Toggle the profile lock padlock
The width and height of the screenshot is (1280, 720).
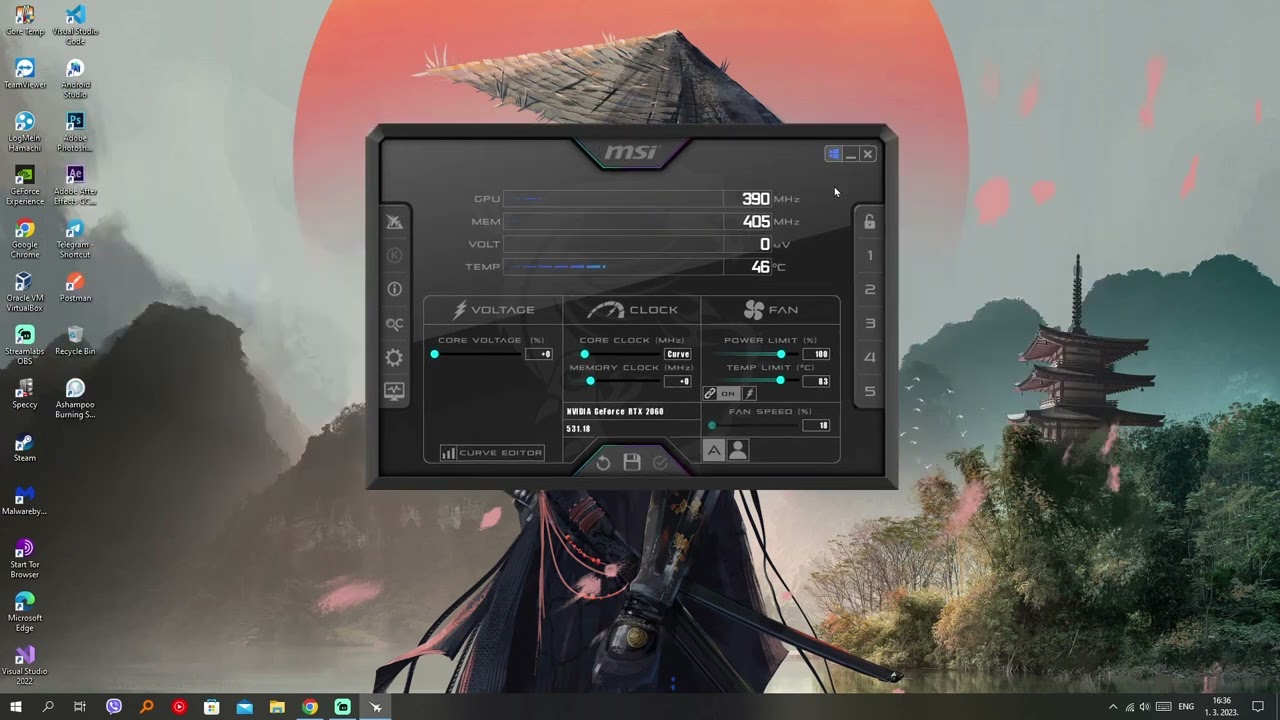point(870,222)
